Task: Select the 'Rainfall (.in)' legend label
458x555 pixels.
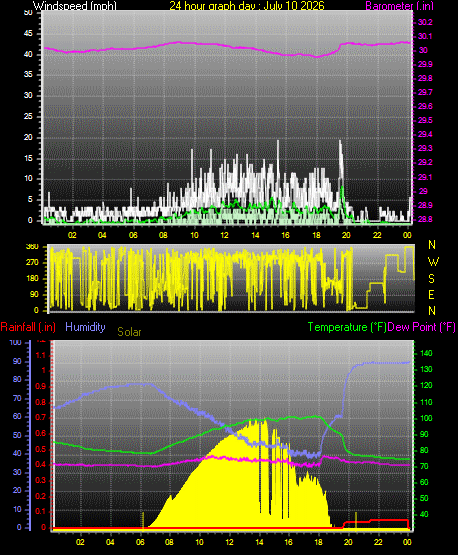Action: (x=28, y=327)
